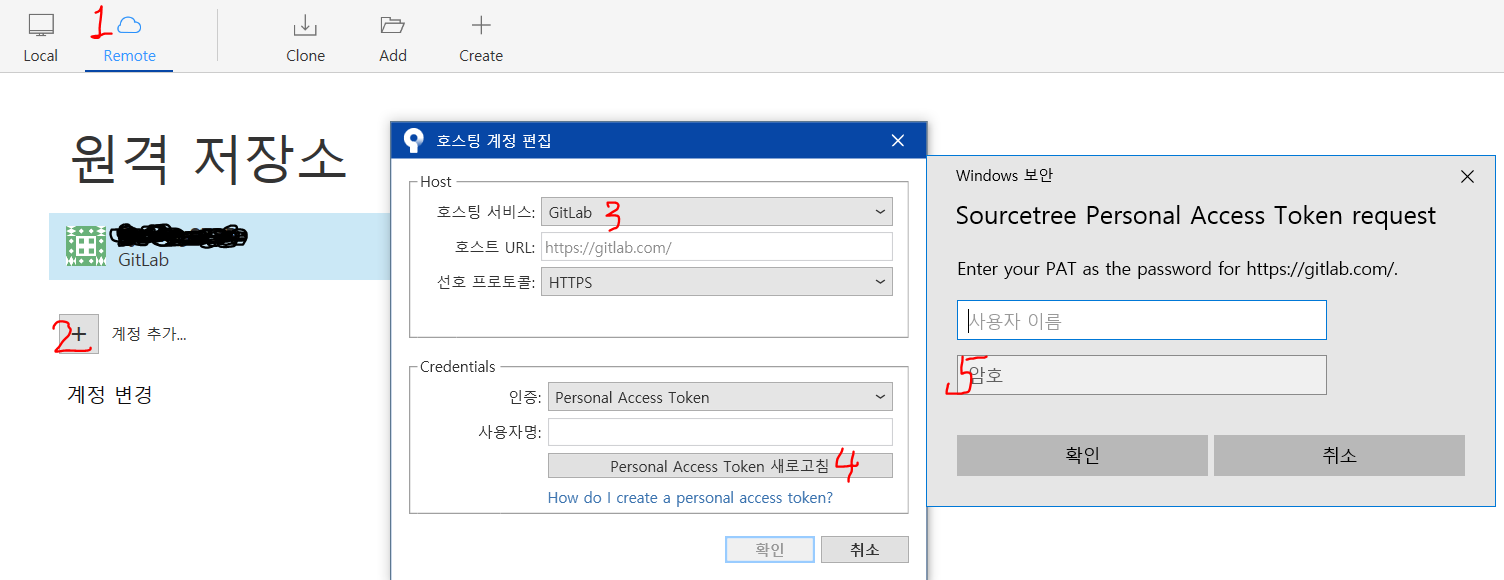This screenshot has width=1504, height=580.
Task: Click the Sourcetree Personal Access Token request title
Action: click(1196, 215)
